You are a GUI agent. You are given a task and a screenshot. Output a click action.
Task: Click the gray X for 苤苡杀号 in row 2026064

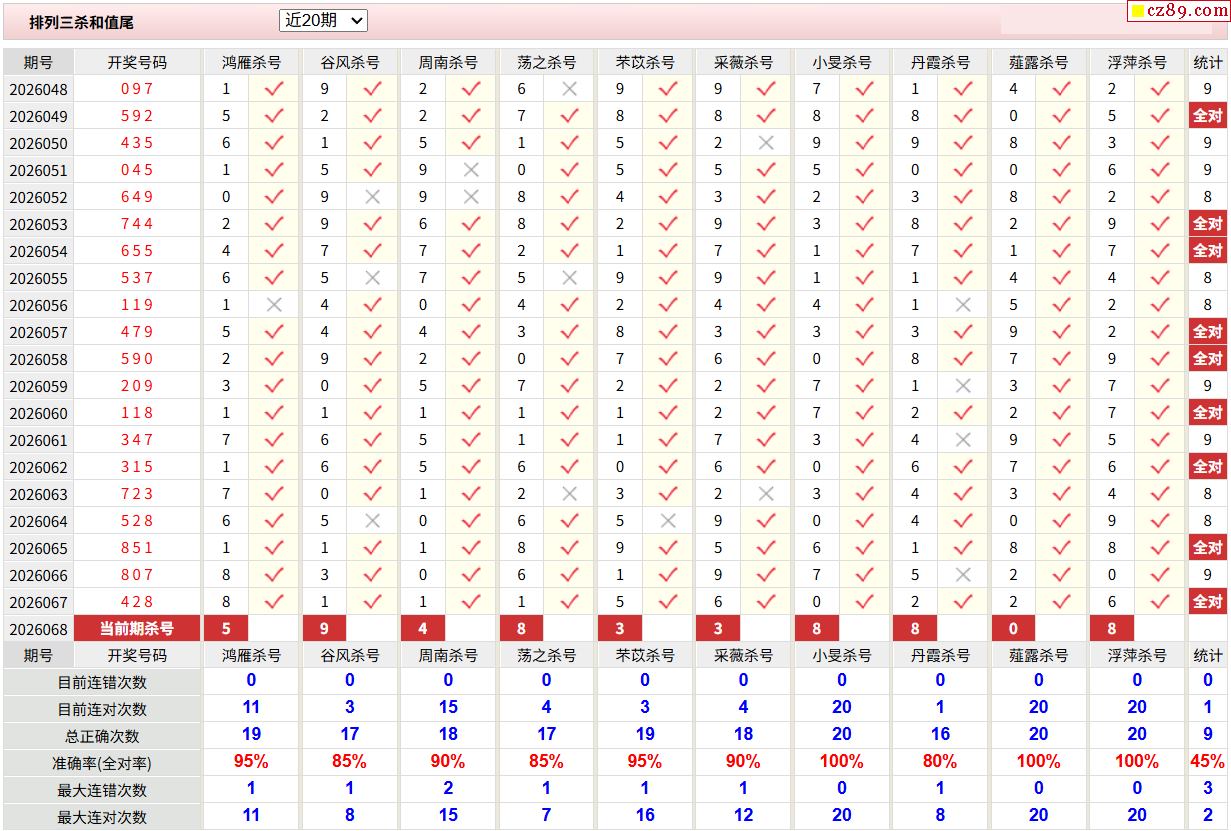[668, 521]
